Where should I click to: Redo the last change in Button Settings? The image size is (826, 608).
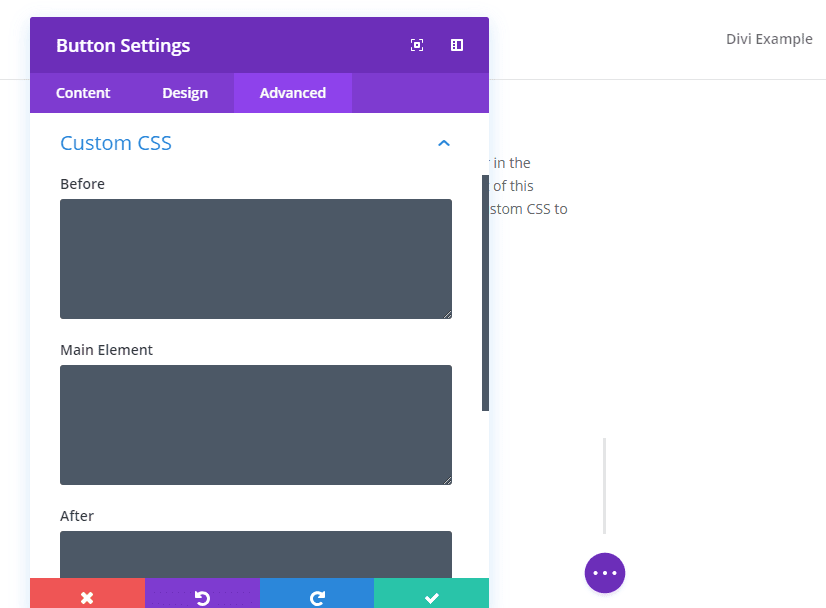click(317, 597)
